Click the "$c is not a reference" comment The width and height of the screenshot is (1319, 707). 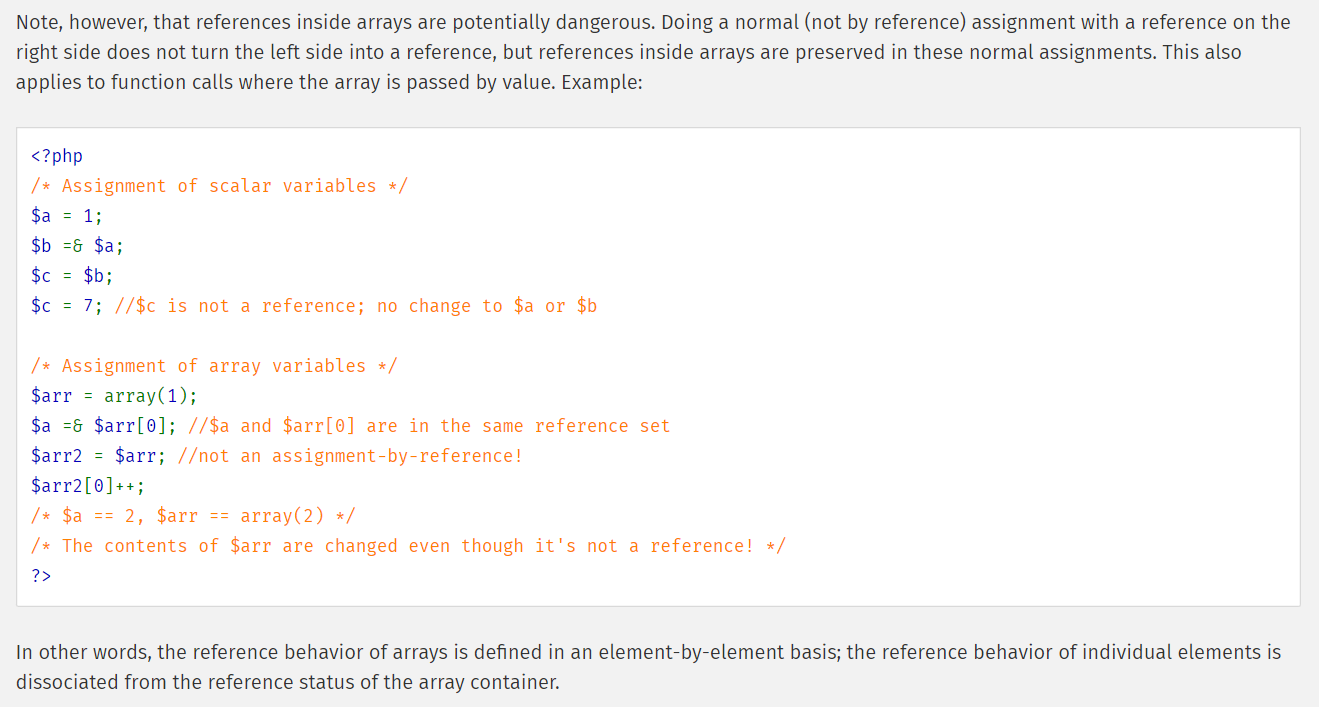(x=356, y=306)
